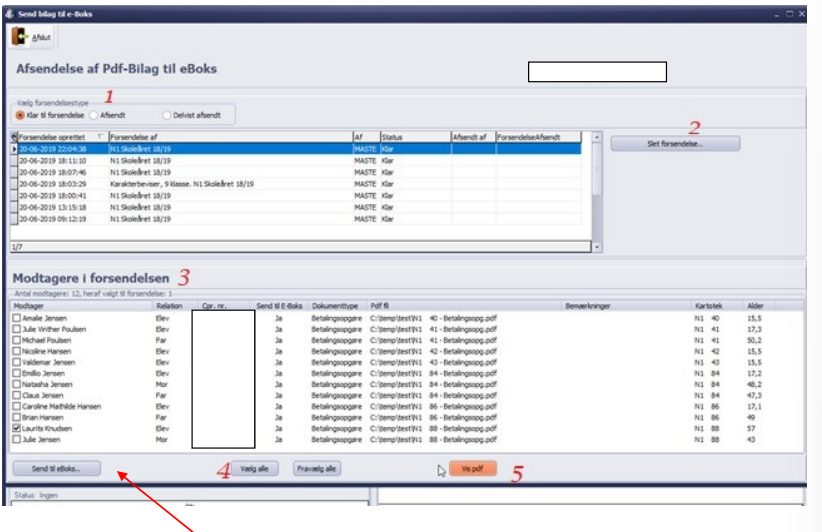Select the 'Klar til forsendelse' radio button
Viewport: 822px width, 532px height.
20,115
